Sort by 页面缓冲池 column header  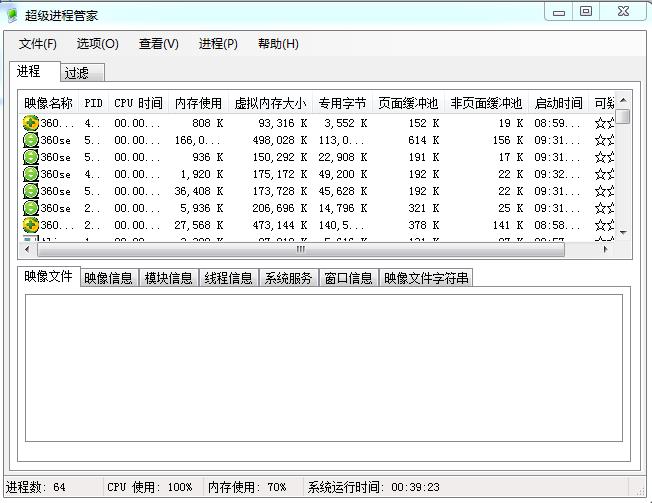click(x=408, y=103)
